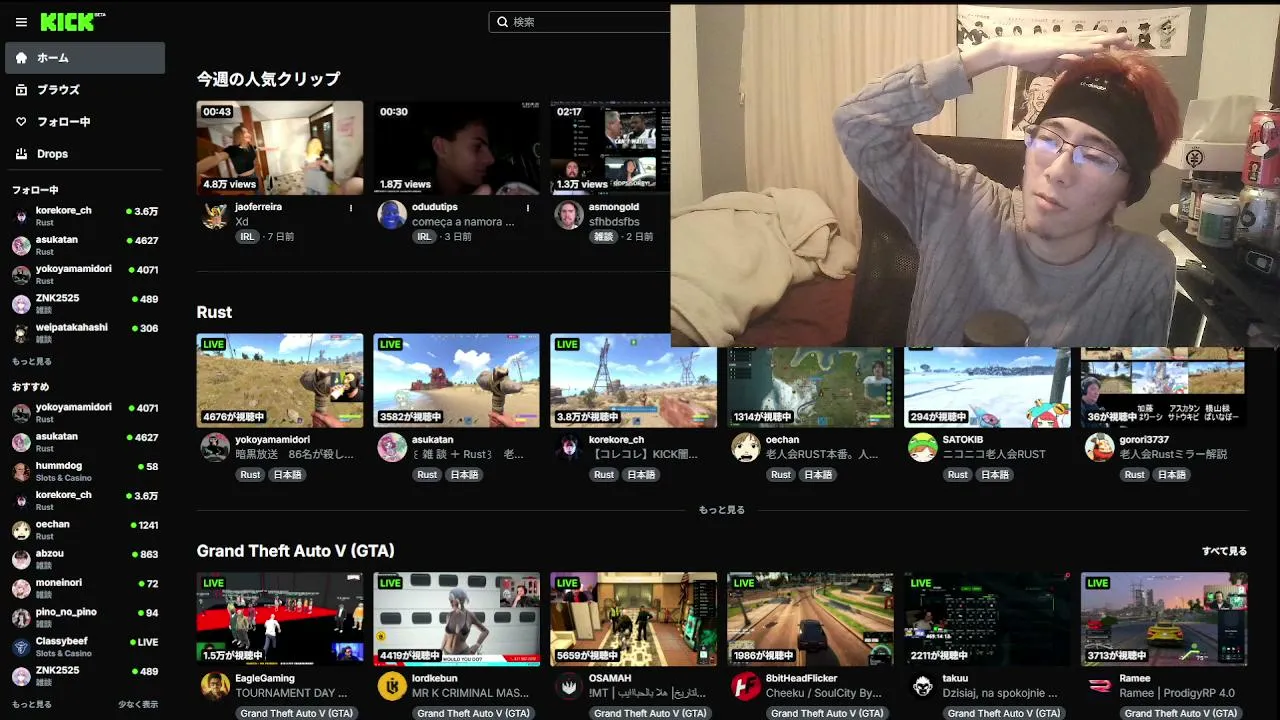Click 日本語 tag under asukatan stream

[x=464, y=475]
